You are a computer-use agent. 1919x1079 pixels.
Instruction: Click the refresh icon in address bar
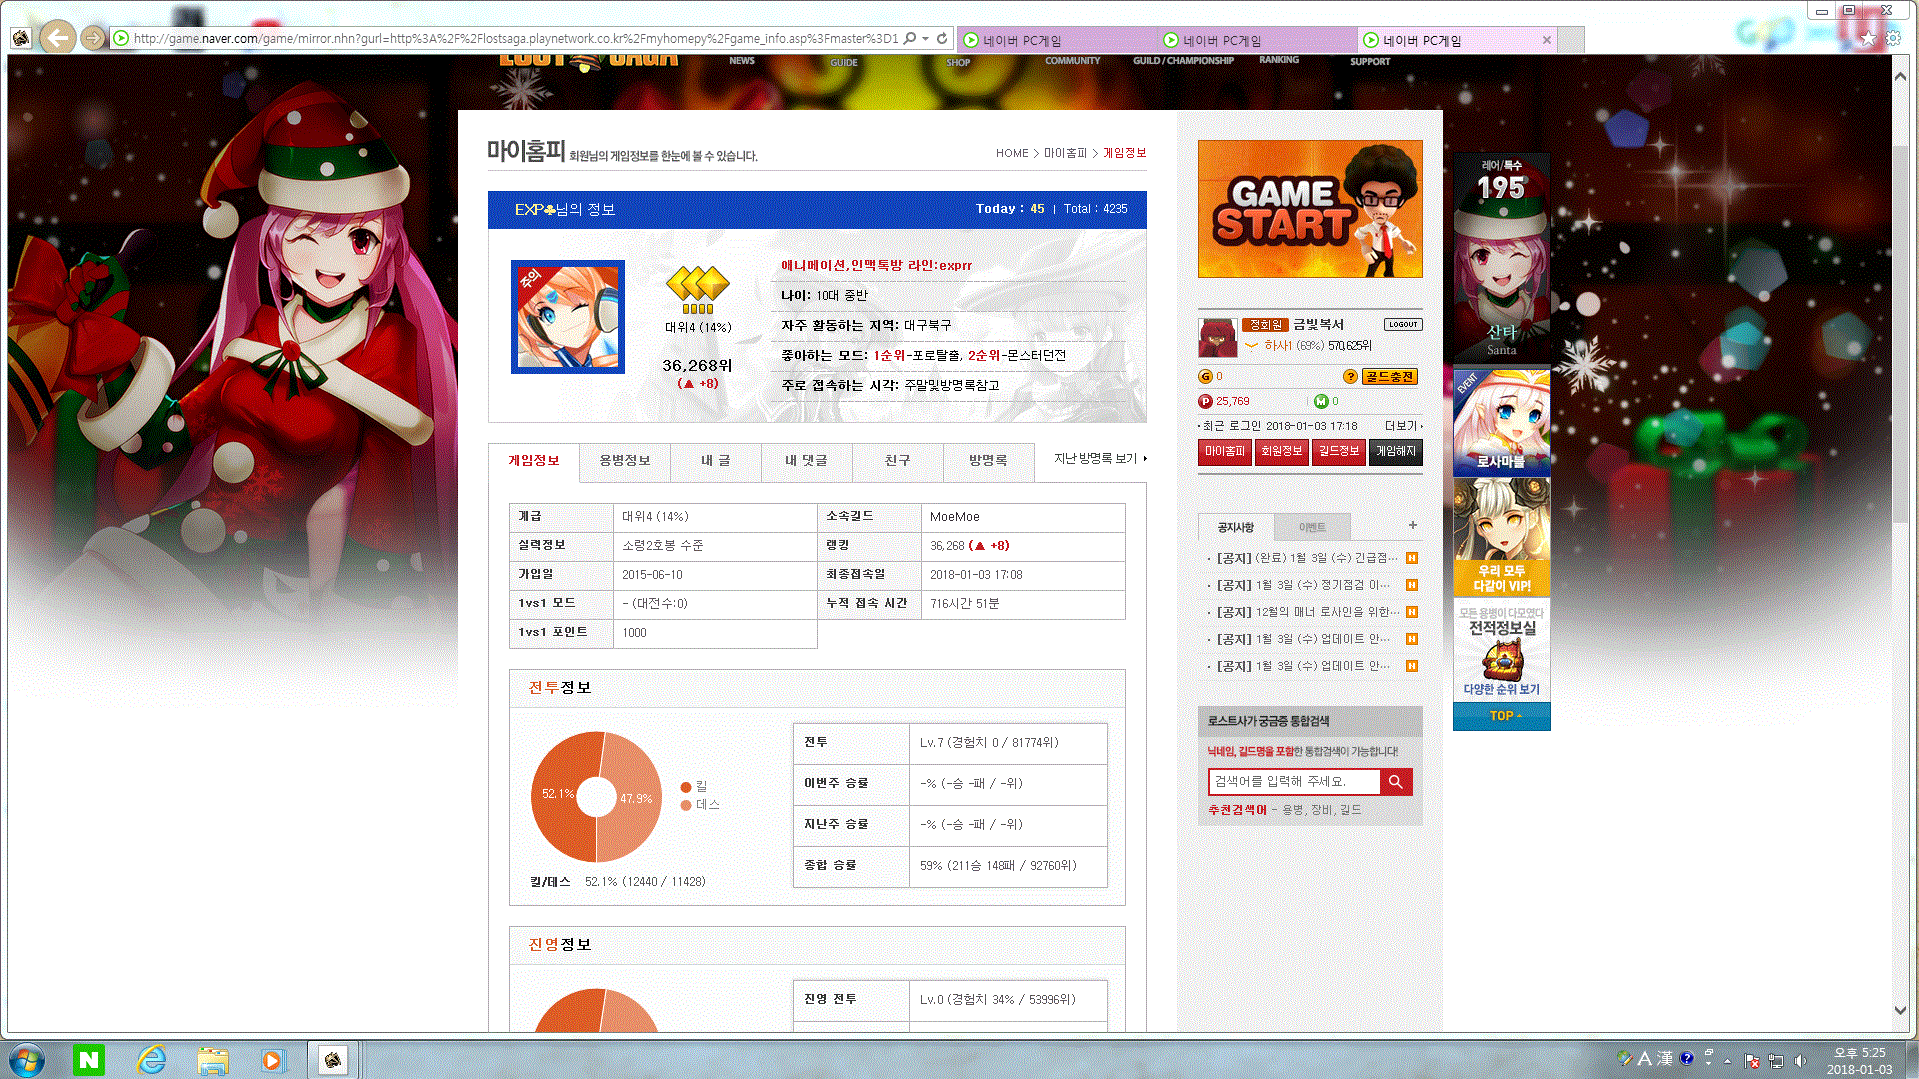pyautogui.click(x=942, y=39)
